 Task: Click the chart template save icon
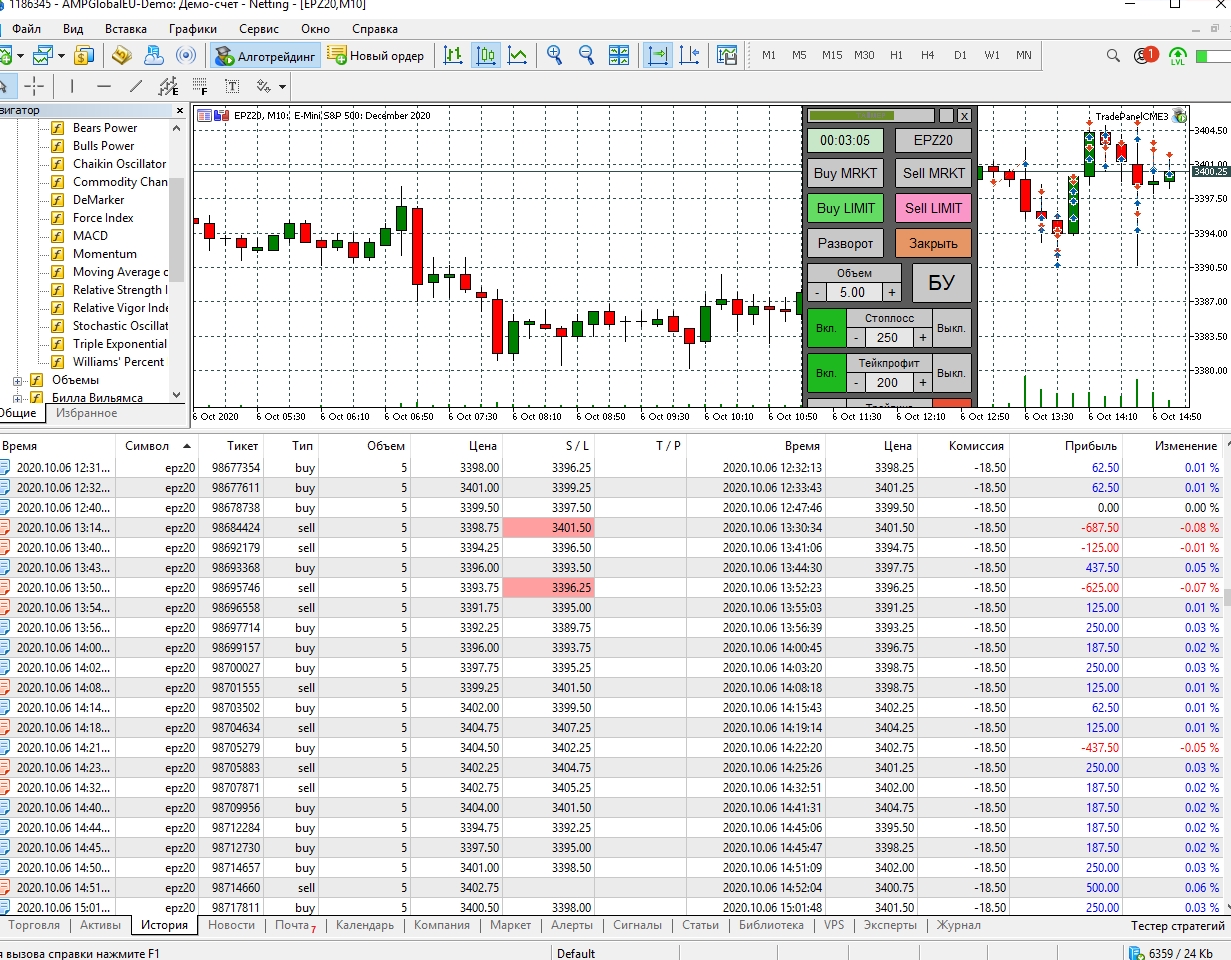(x=727, y=55)
